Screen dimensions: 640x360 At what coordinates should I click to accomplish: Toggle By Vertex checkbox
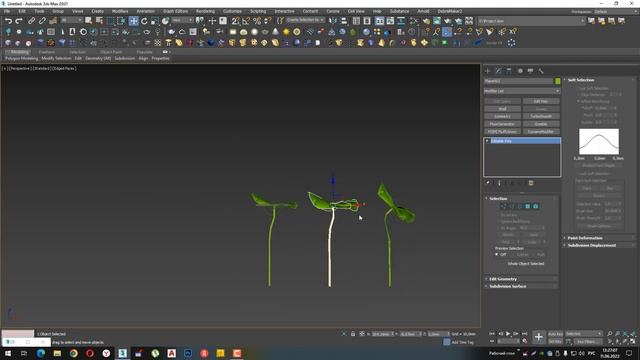[x=498, y=215]
